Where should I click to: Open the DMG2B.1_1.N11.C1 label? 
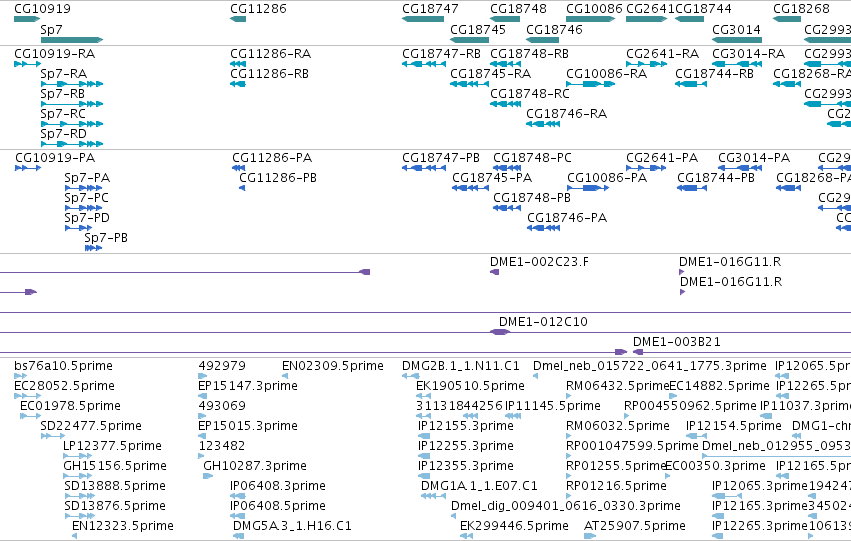click(461, 366)
